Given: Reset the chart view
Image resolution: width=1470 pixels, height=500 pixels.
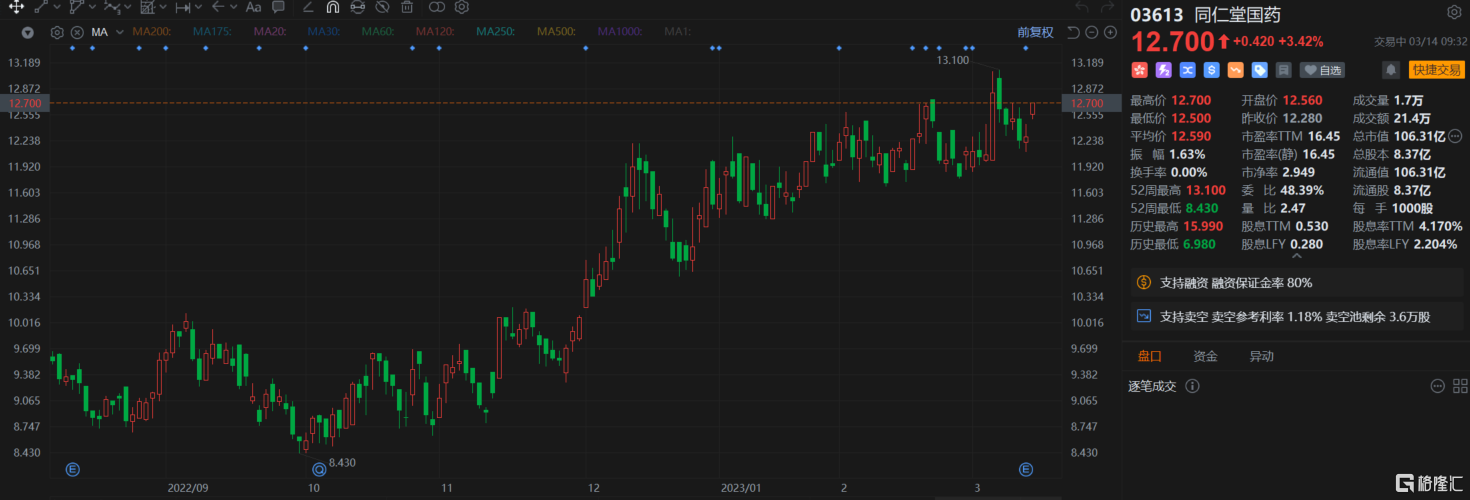Looking at the screenshot, I should point(1073,32).
